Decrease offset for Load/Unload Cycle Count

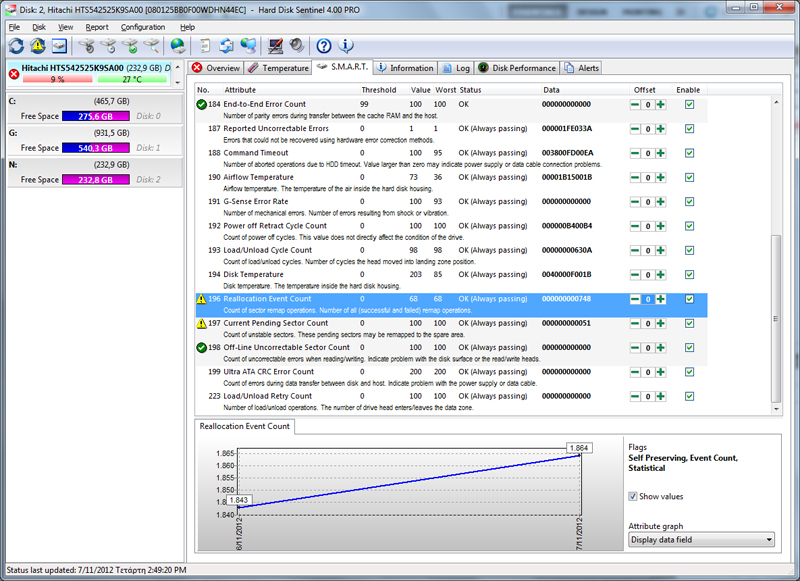[635, 250]
